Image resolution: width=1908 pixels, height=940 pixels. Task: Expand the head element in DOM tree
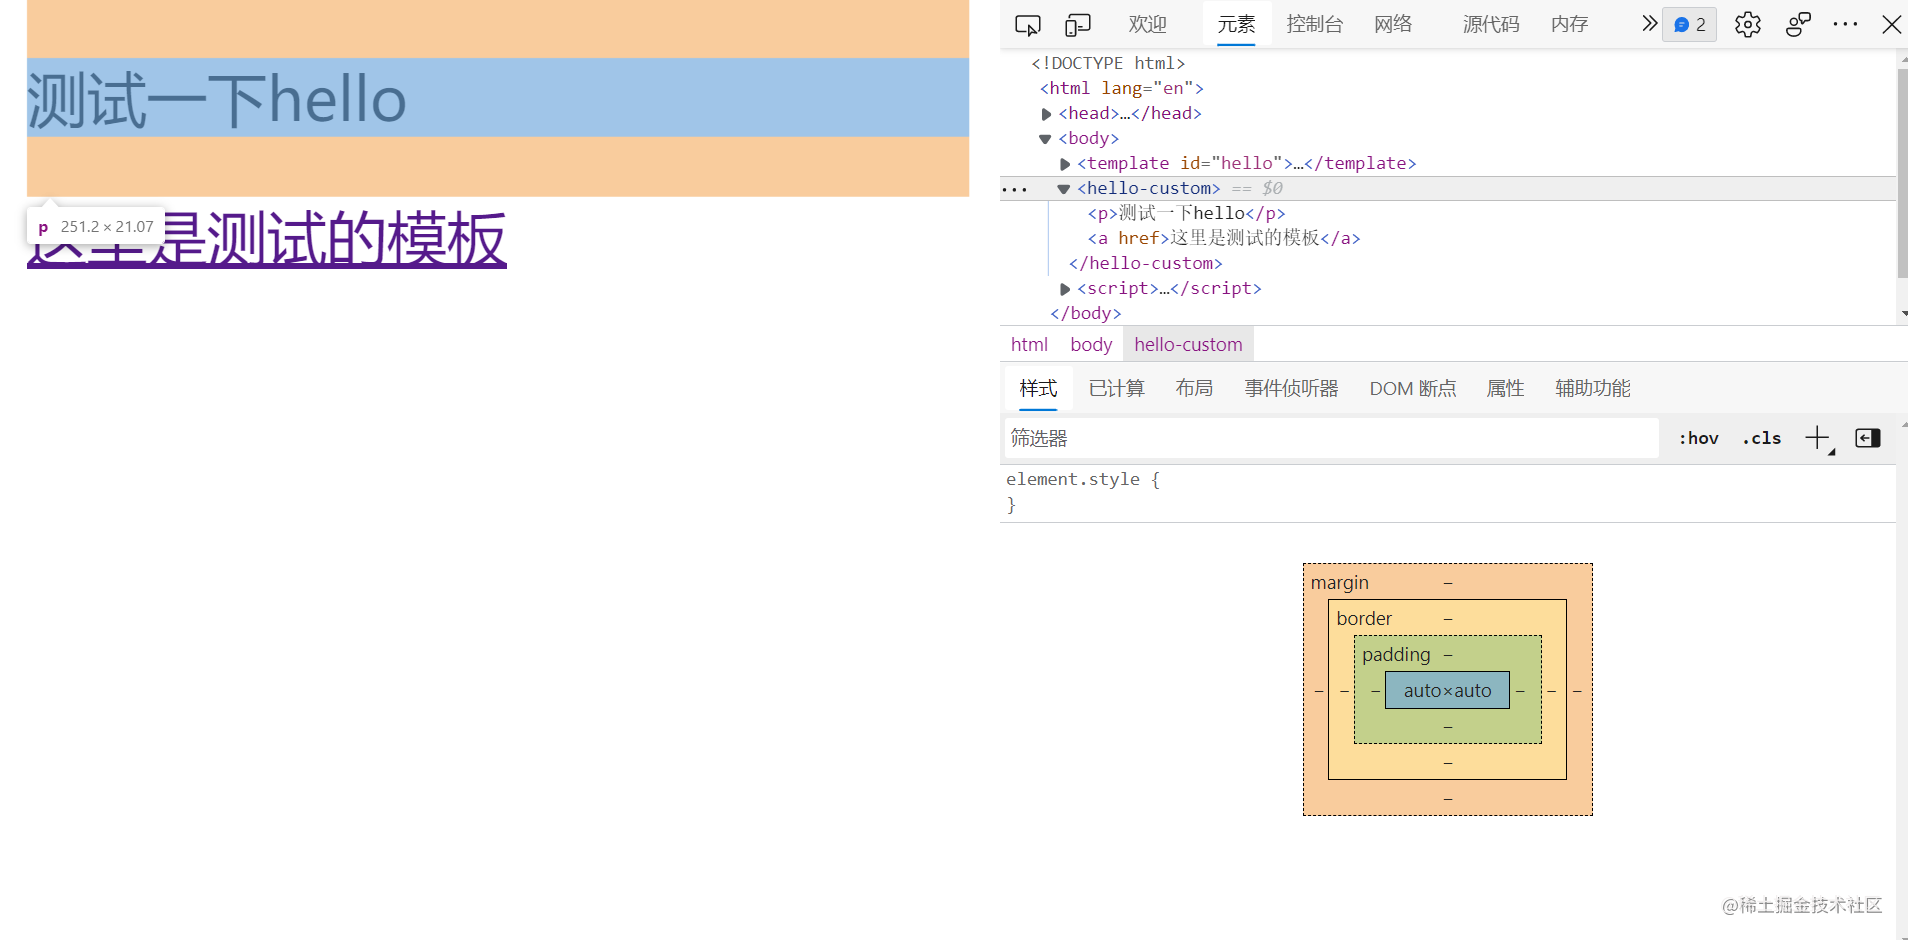[x=1046, y=113]
